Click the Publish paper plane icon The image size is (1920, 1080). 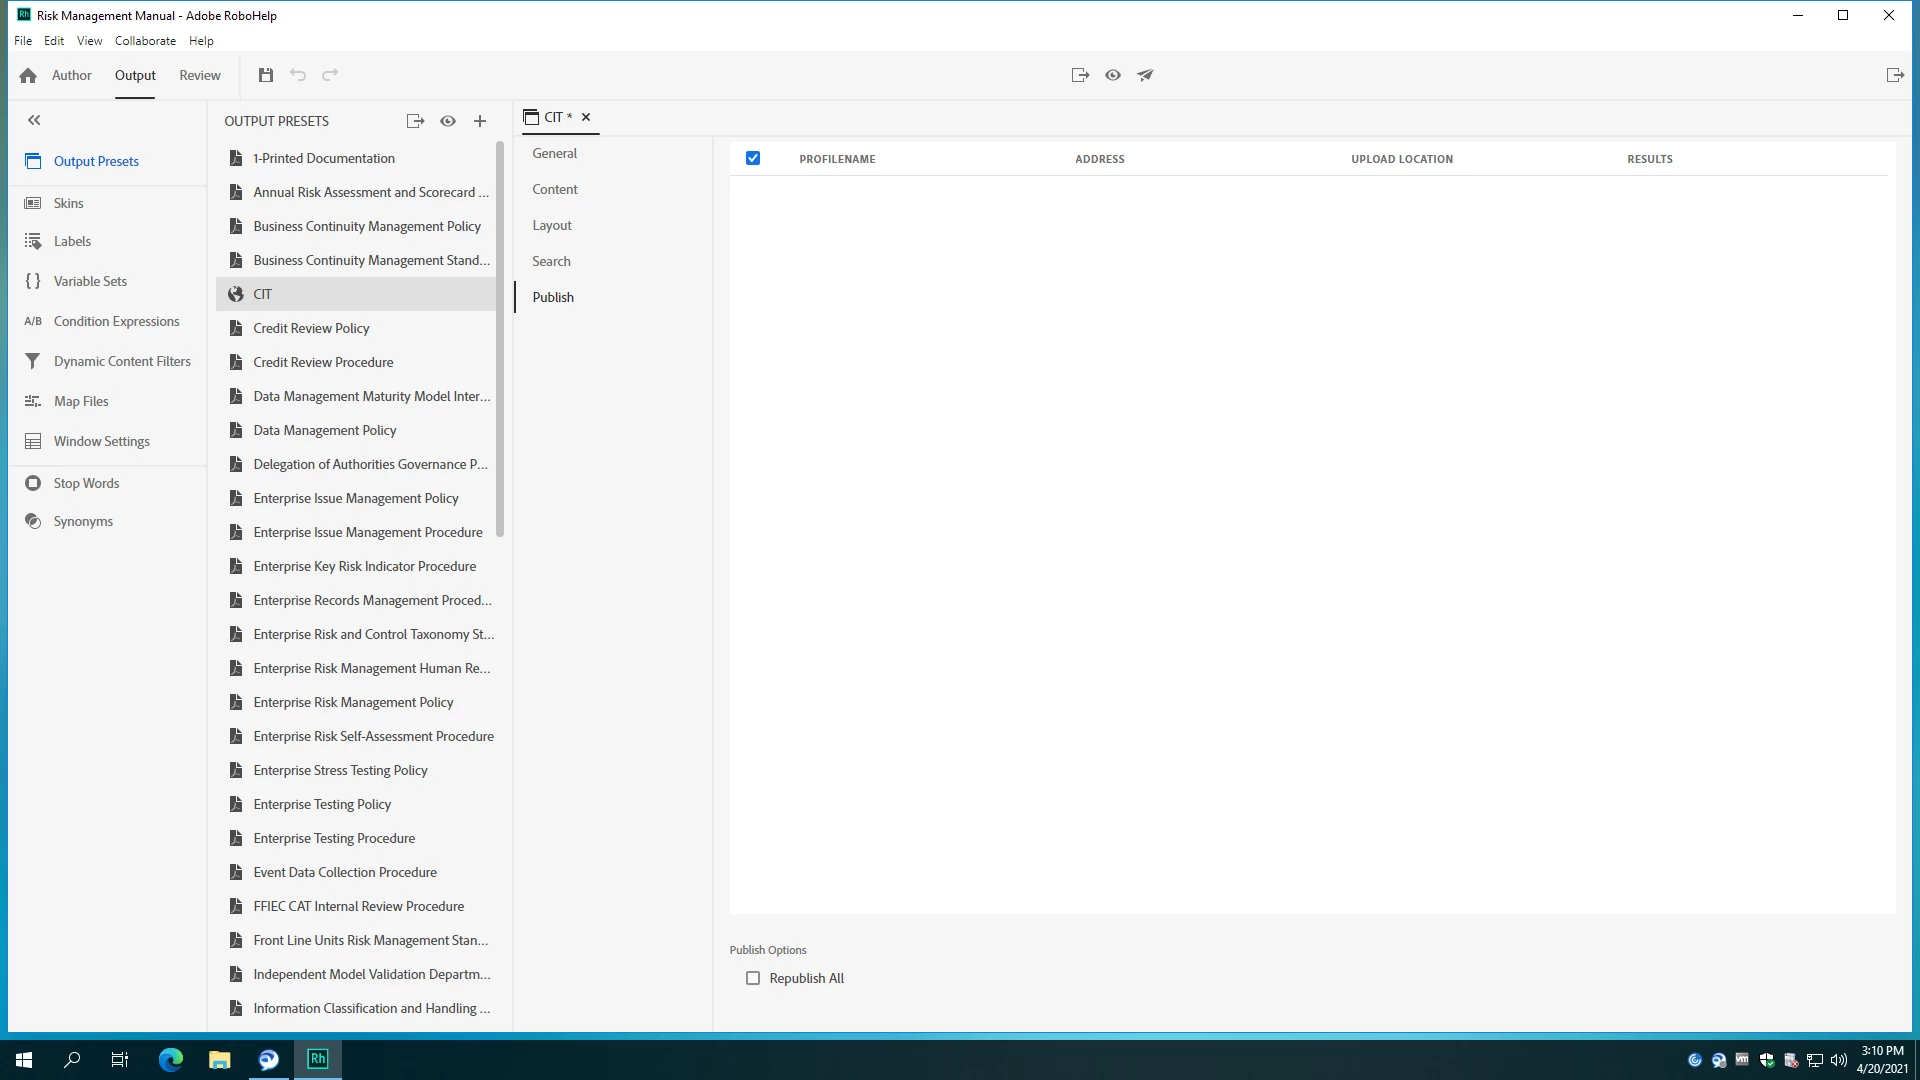point(1145,75)
